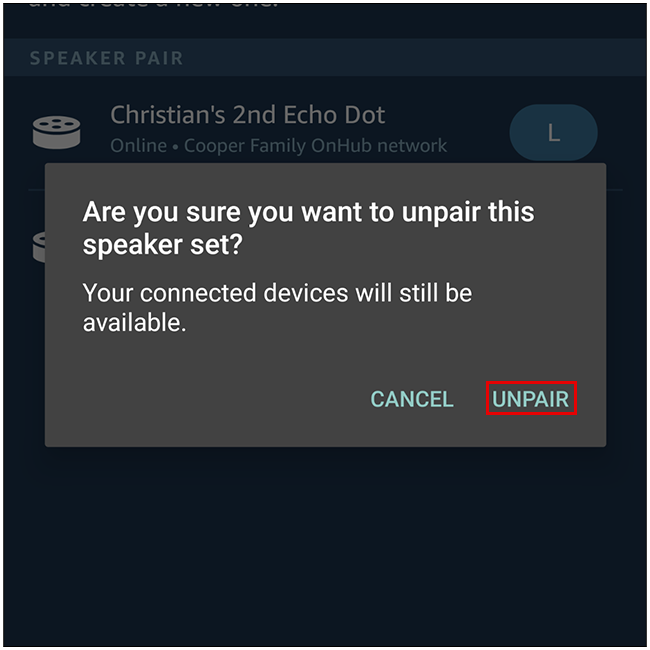The width and height of the screenshot is (650, 650).
Task: Open Christian's 2nd Echo Dot device
Action: click(x=247, y=115)
